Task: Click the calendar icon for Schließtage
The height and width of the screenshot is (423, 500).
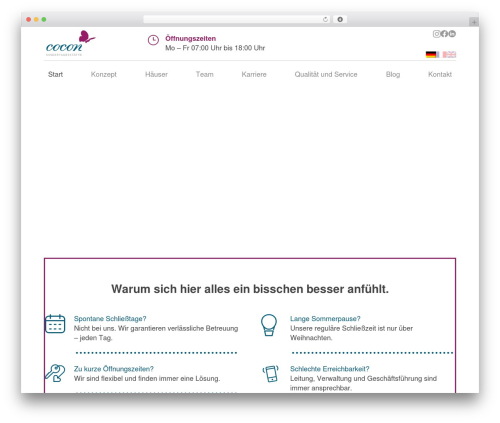Action: 55,324
